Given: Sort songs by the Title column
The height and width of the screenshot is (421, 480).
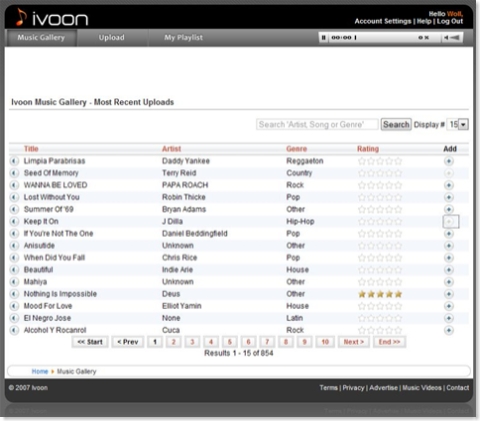Looking at the screenshot, I should (31, 149).
